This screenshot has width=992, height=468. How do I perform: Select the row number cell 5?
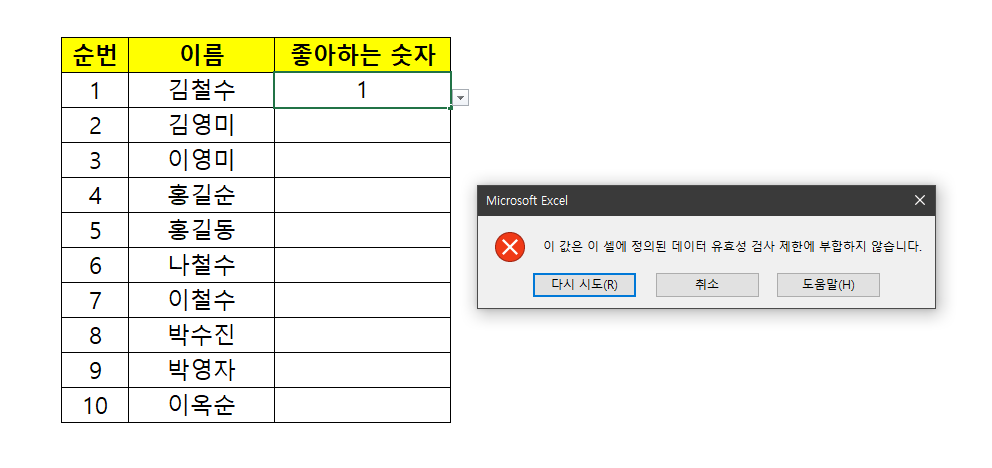click(95, 230)
